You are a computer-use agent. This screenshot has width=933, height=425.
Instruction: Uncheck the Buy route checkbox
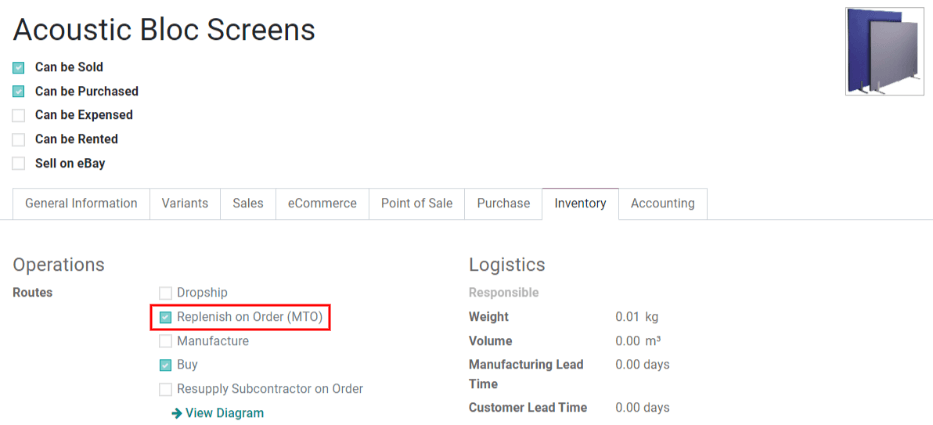tap(166, 366)
